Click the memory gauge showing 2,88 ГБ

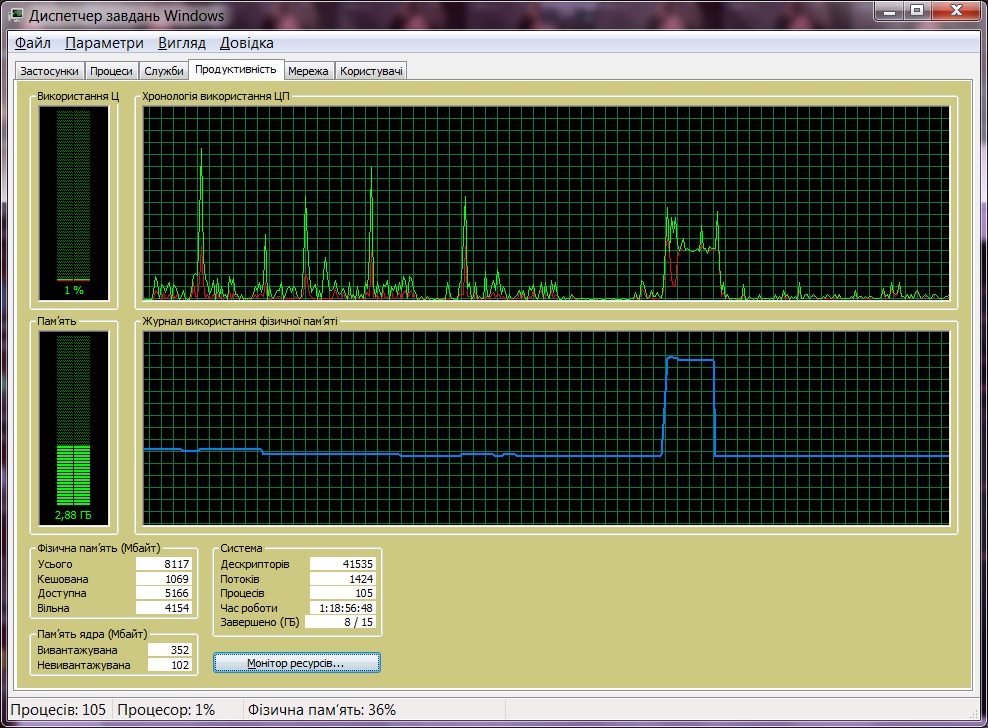click(x=74, y=428)
